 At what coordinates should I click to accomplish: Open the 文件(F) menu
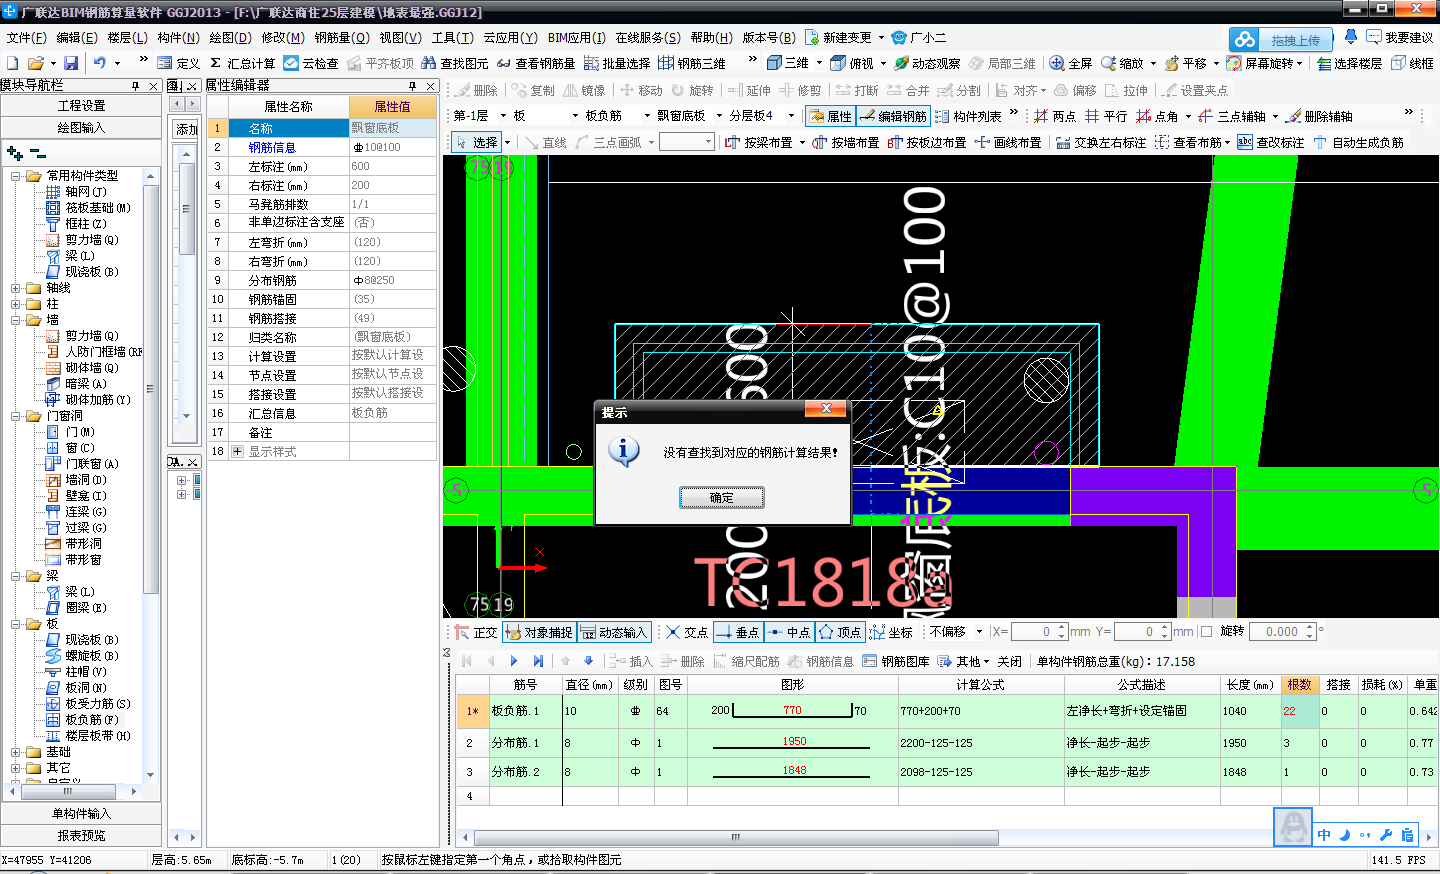click(x=27, y=37)
